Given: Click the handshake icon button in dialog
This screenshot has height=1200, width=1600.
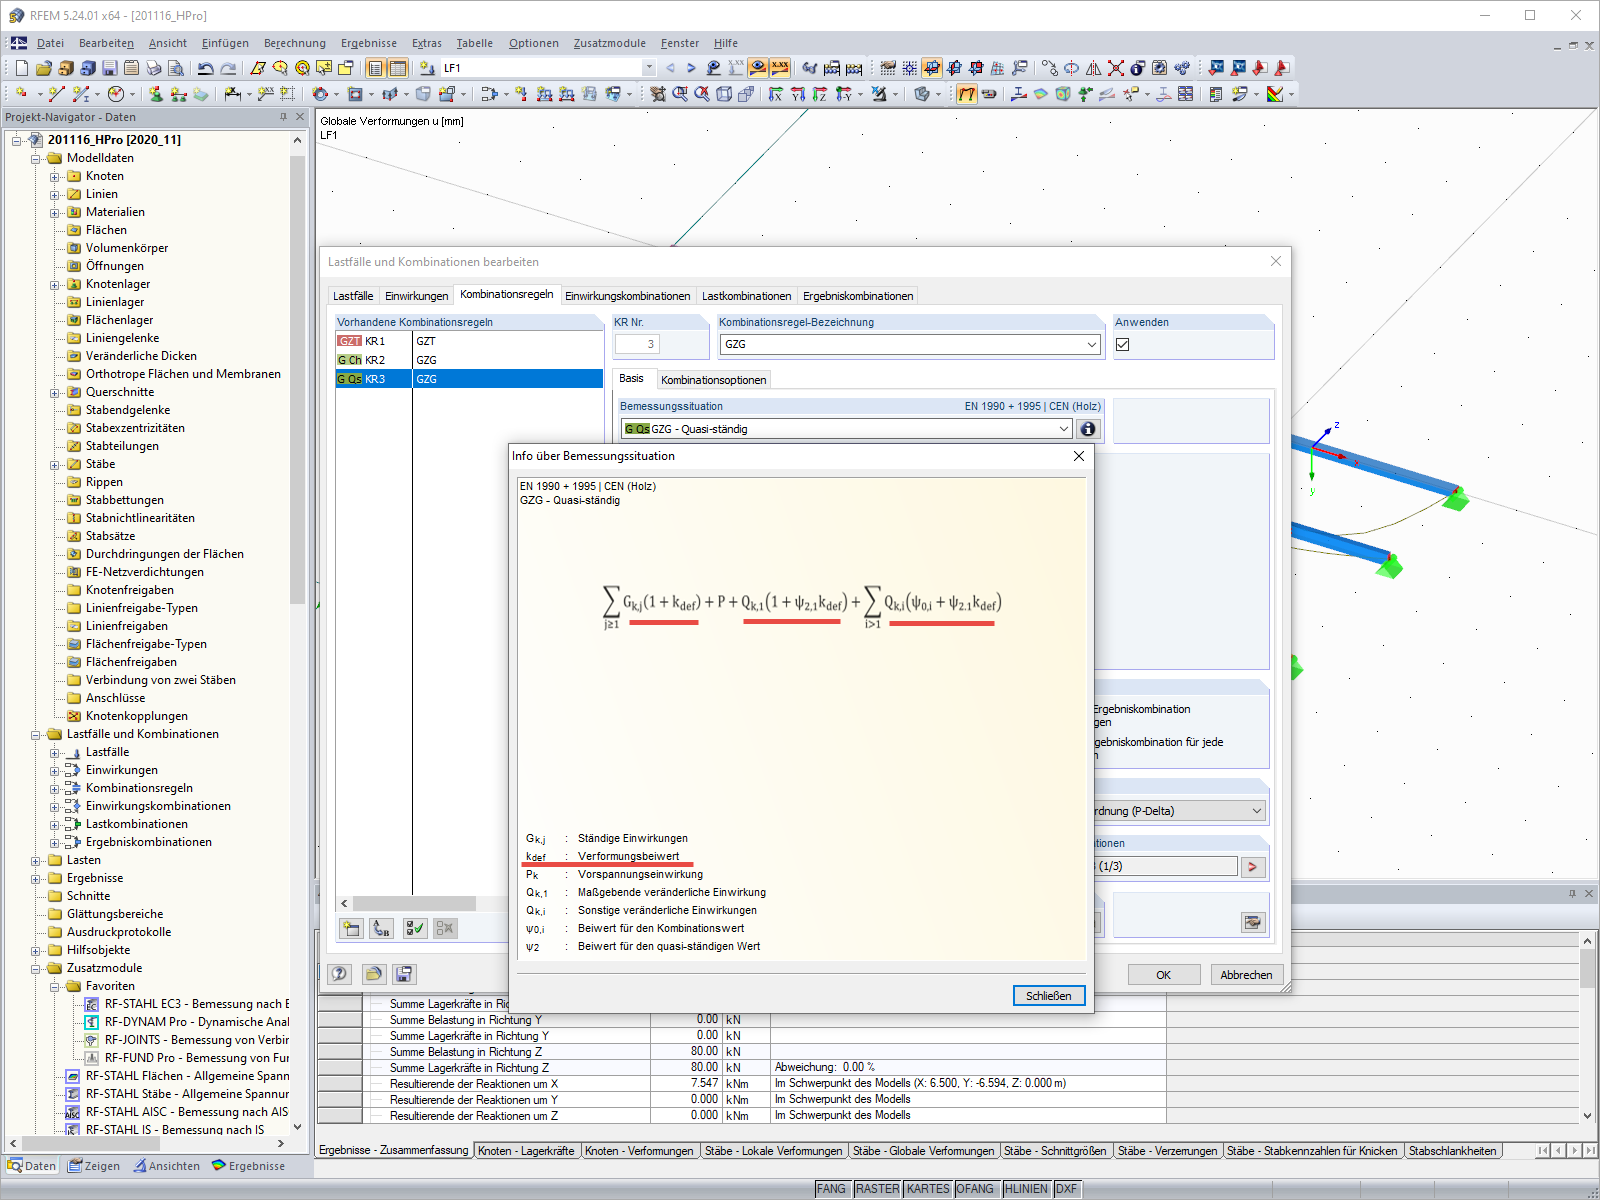Looking at the screenshot, I should tap(1253, 922).
